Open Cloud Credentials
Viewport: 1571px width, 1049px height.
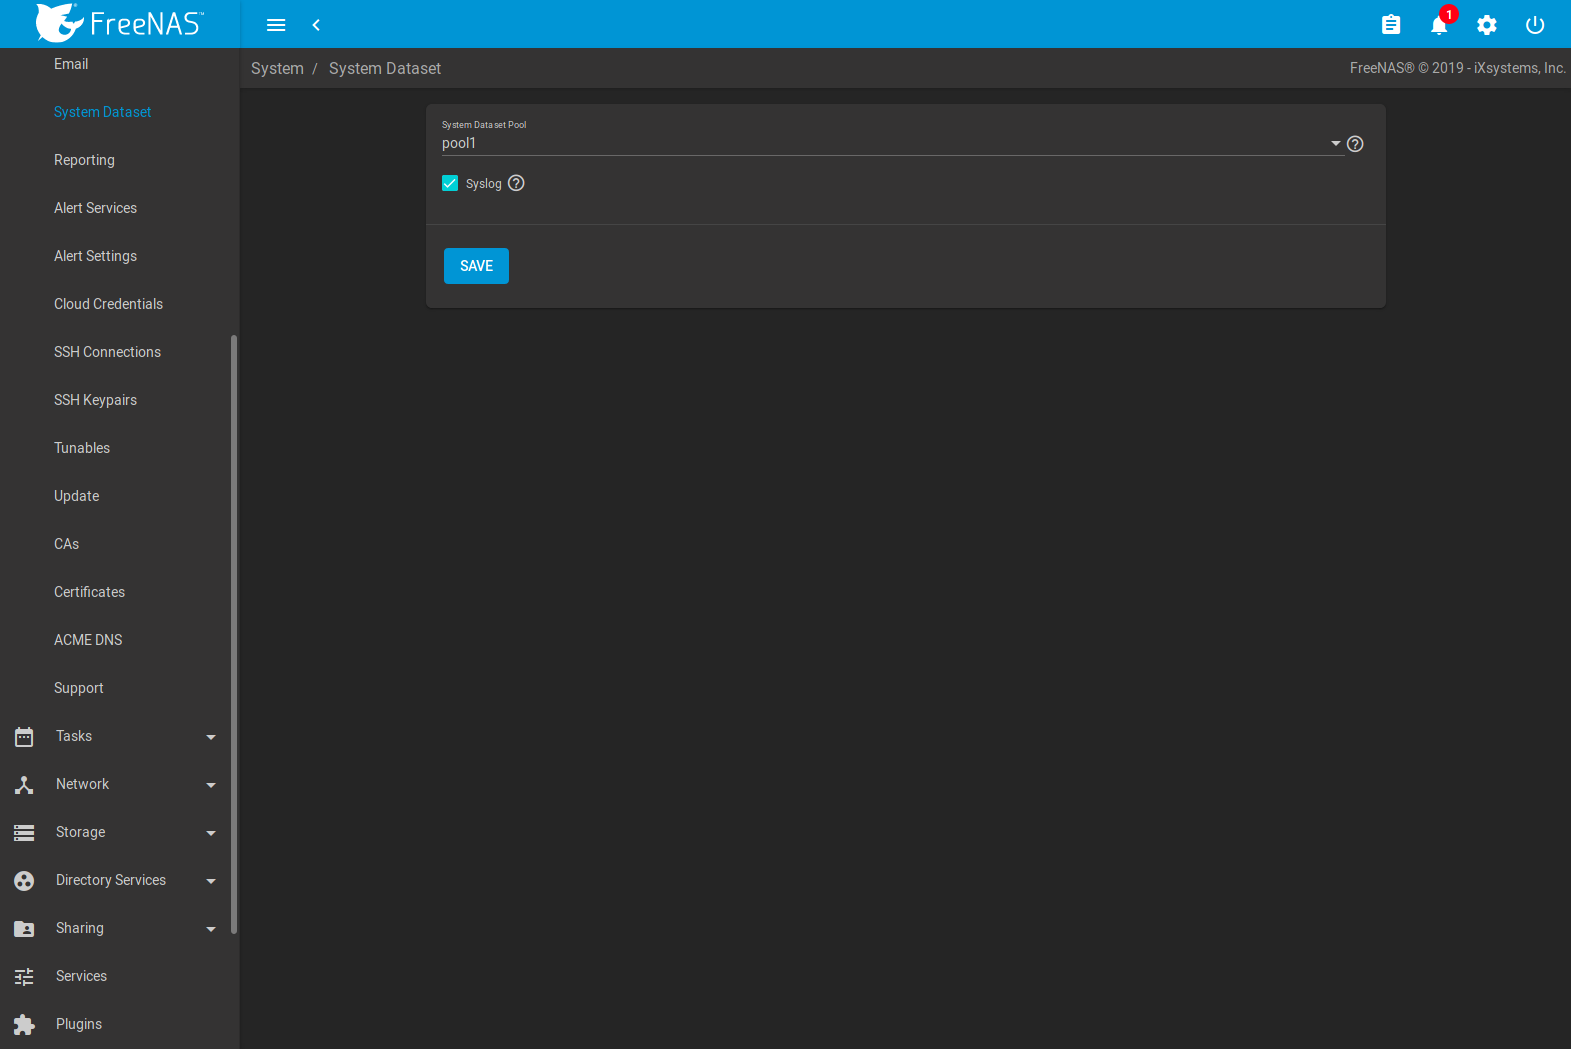pyautogui.click(x=108, y=304)
